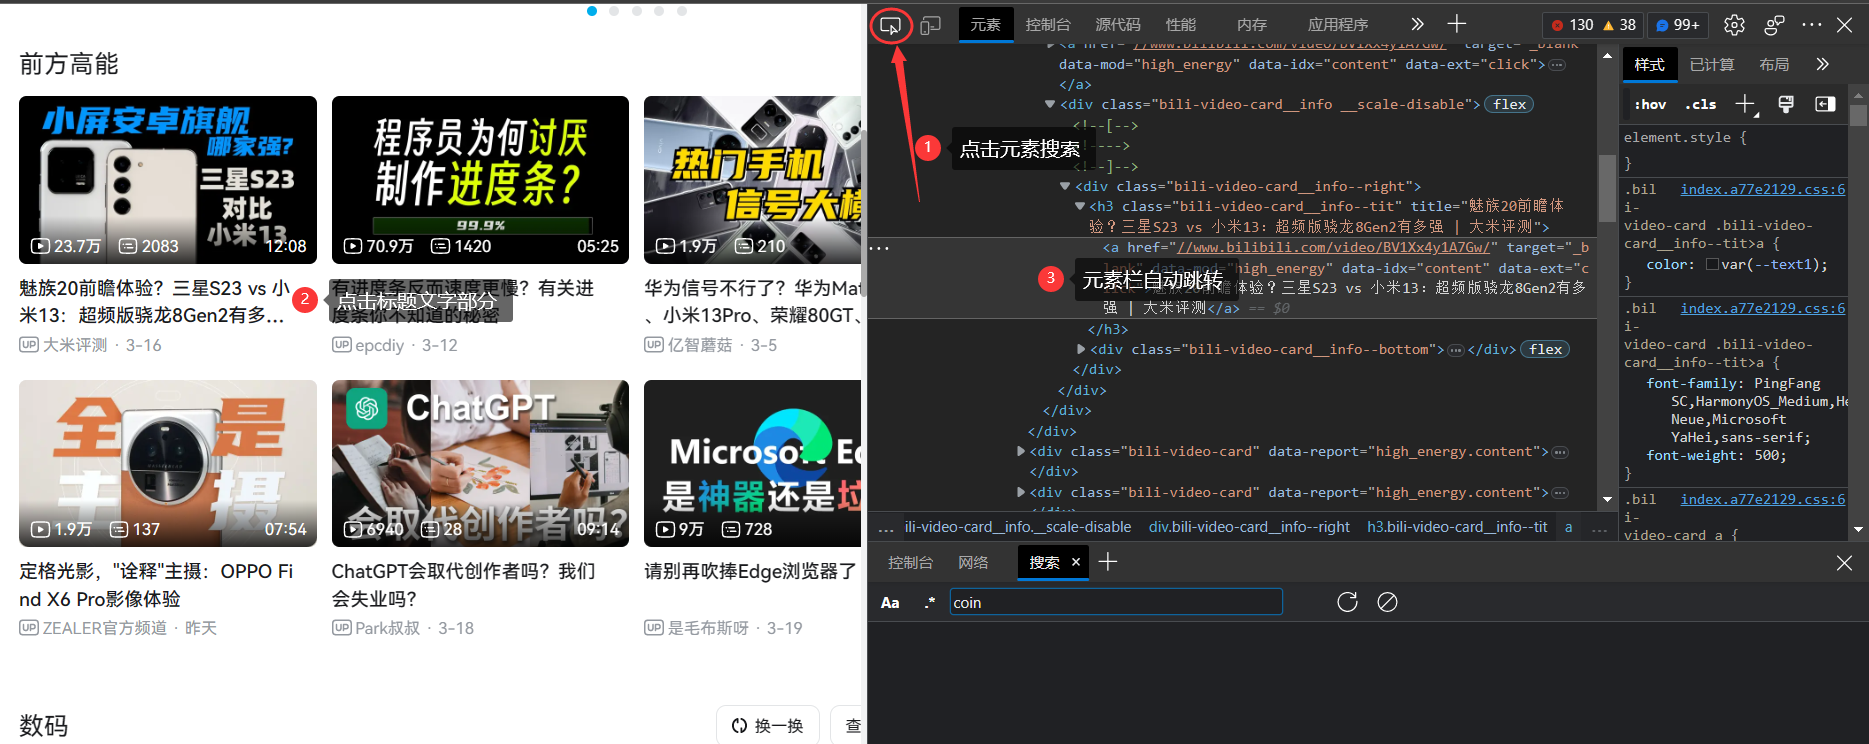Select the second carousel indicator dot
Screen dimensions: 1869x744
pos(614,11)
